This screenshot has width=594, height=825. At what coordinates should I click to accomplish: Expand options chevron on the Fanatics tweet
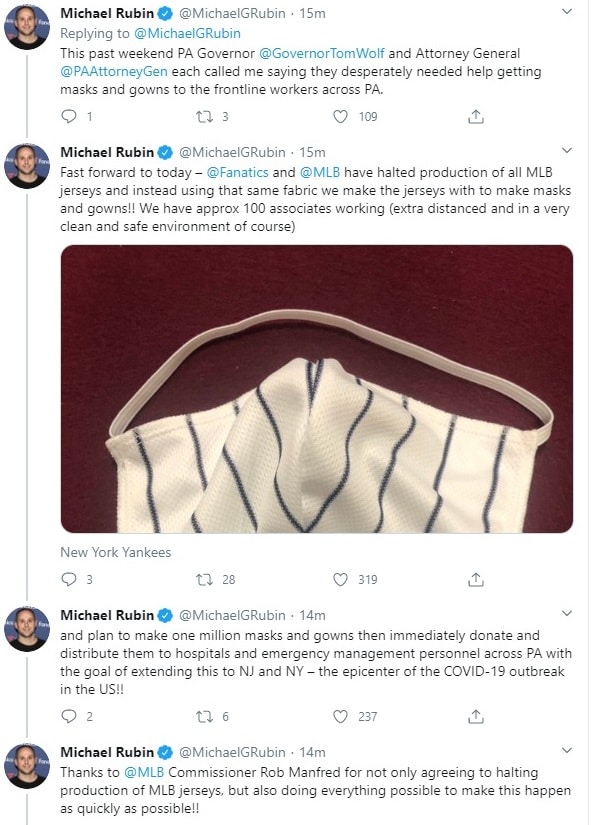pyautogui.click(x=567, y=150)
